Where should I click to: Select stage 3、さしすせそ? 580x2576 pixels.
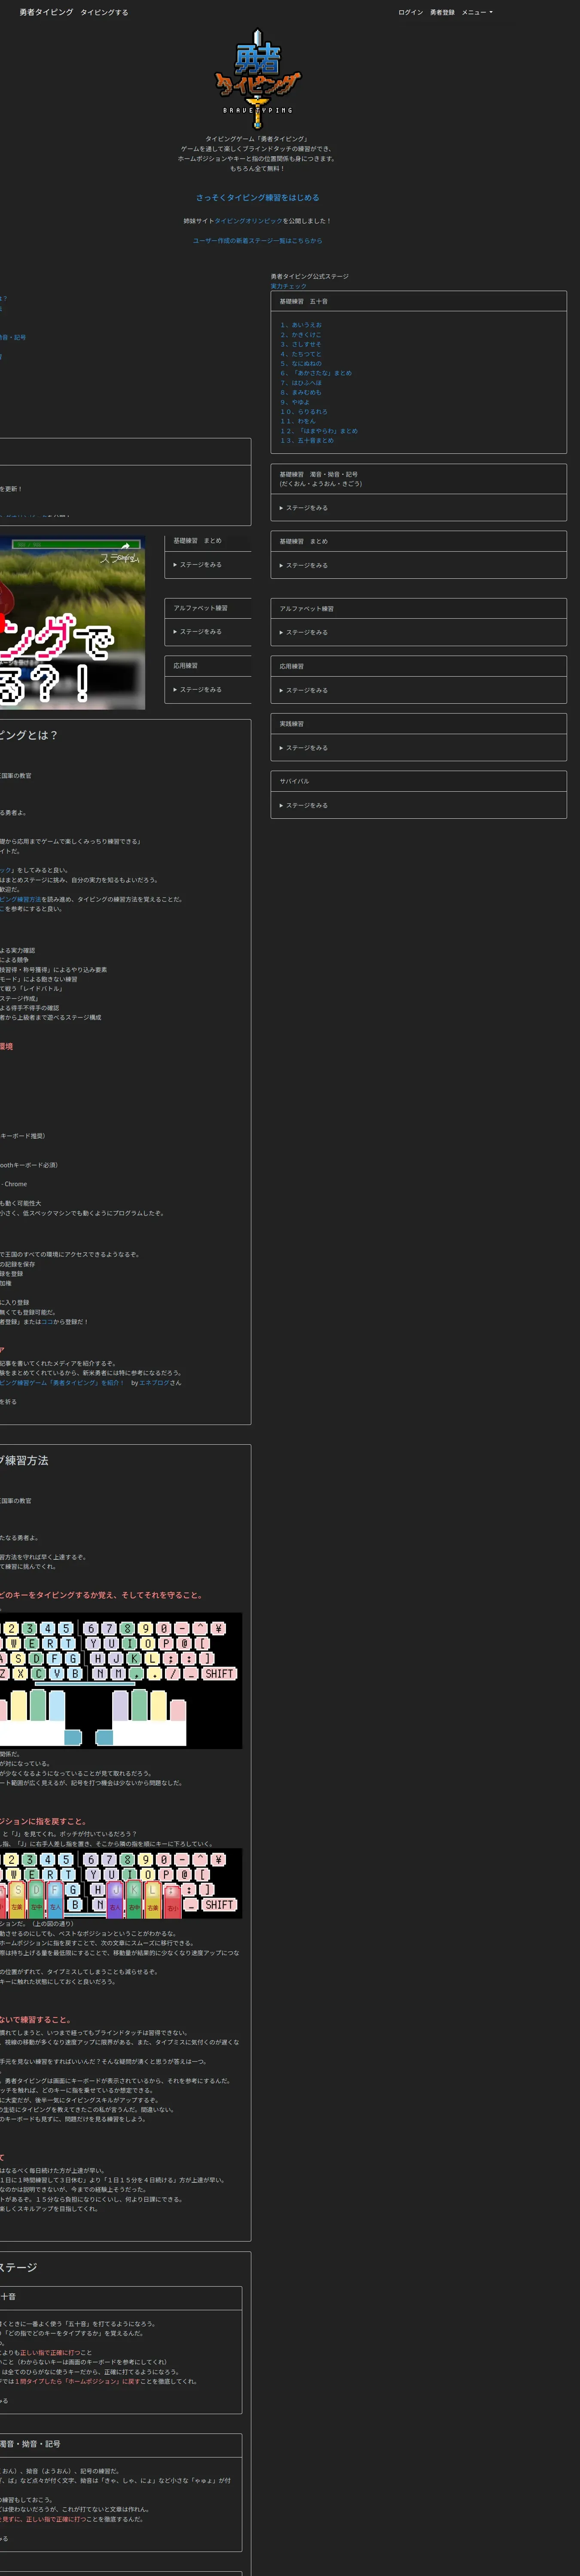pyautogui.click(x=301, y=344)
